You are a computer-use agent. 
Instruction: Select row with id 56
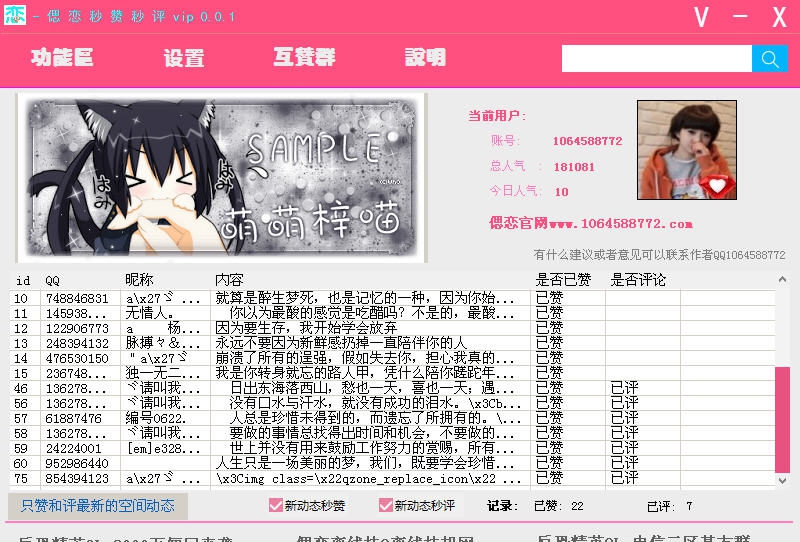(x=392, y=403)
